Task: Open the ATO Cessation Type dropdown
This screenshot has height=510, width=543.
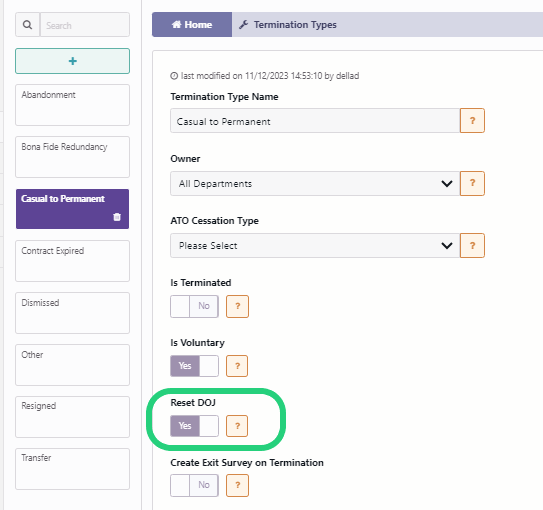Action: pos(315,245)
